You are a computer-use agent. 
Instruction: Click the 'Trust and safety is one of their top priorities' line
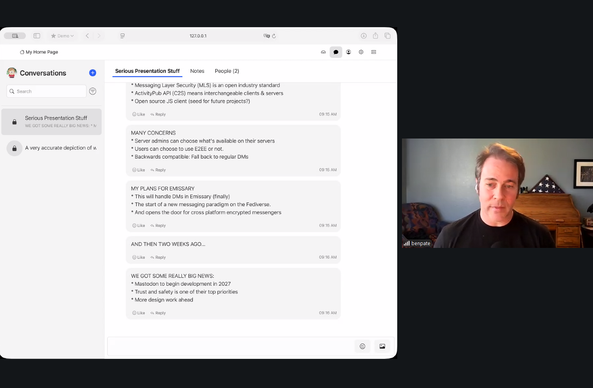tap(185, 292)
